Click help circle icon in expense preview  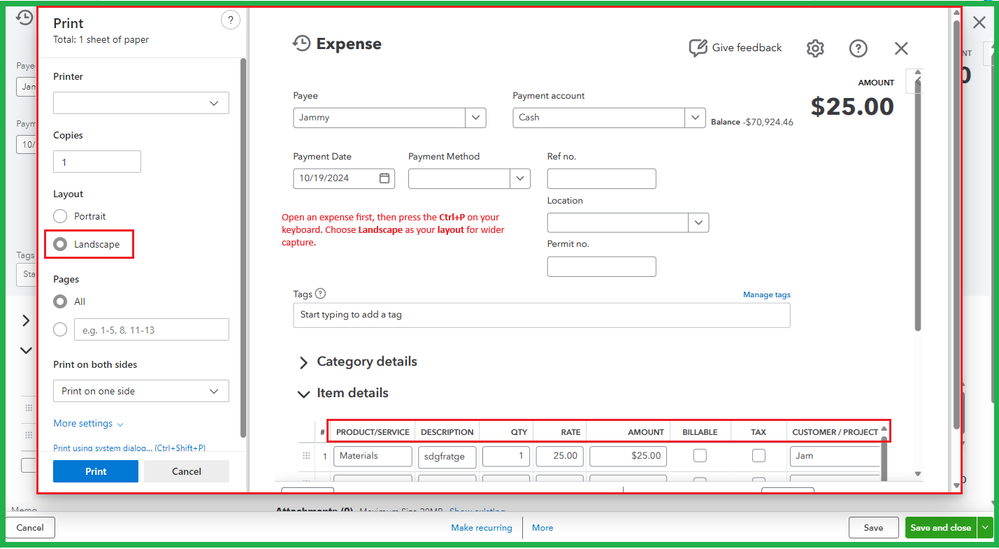pos(858,48)
